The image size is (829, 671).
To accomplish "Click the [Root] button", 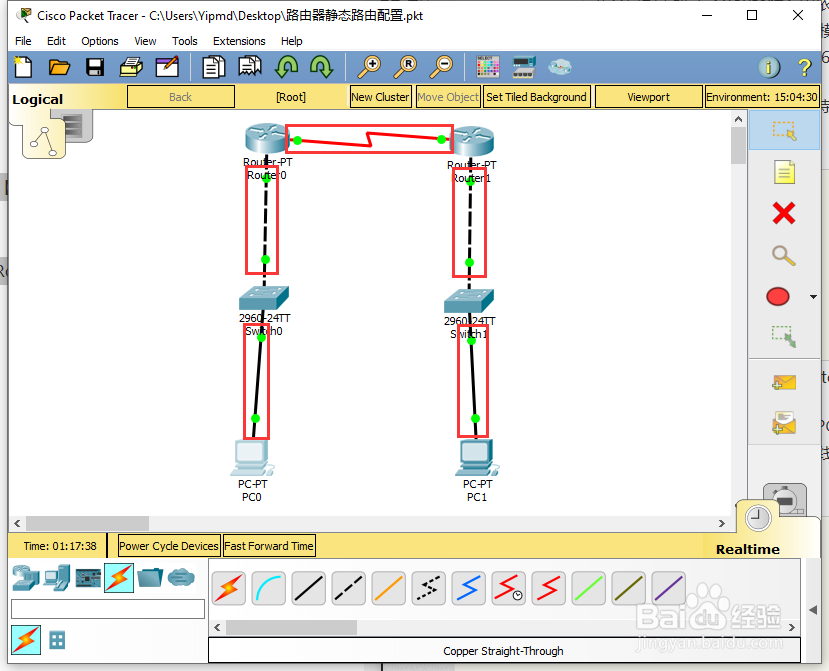I will (291, 97).
